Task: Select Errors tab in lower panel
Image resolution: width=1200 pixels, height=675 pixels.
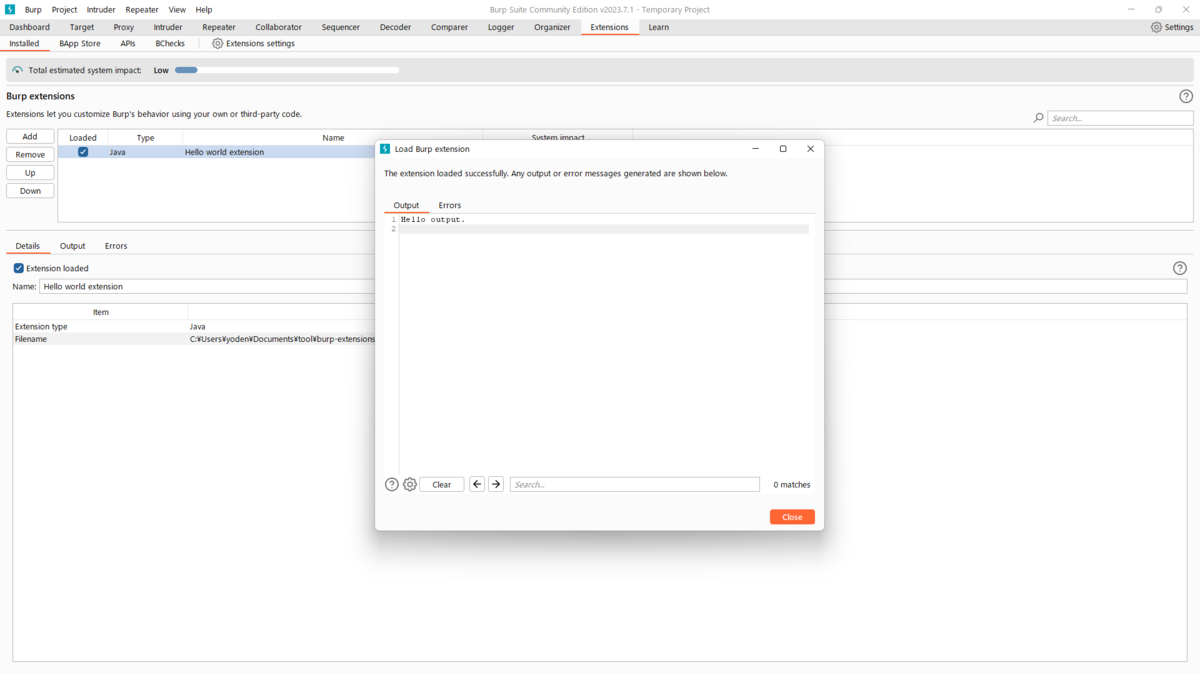Action: point(116,246)
